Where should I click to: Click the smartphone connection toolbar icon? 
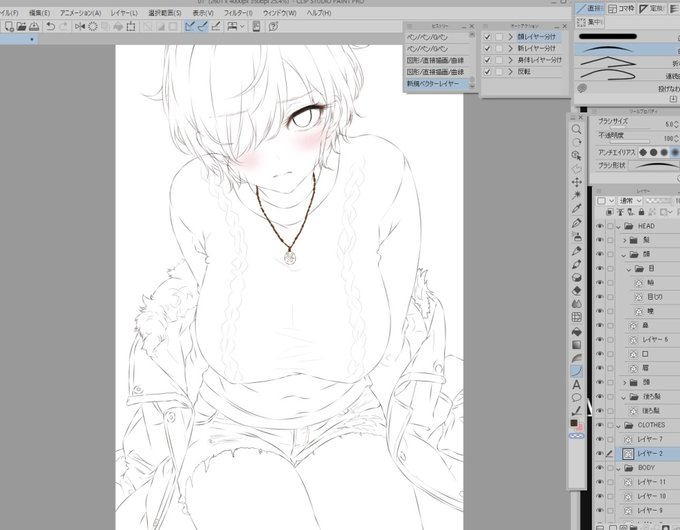click(x=256, y=26)
